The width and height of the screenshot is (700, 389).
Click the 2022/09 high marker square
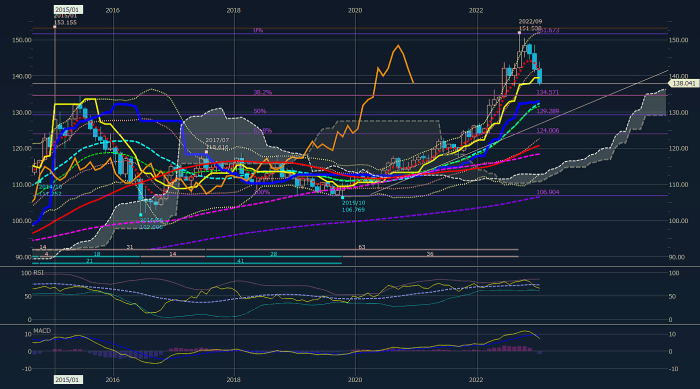pos(519,33)
